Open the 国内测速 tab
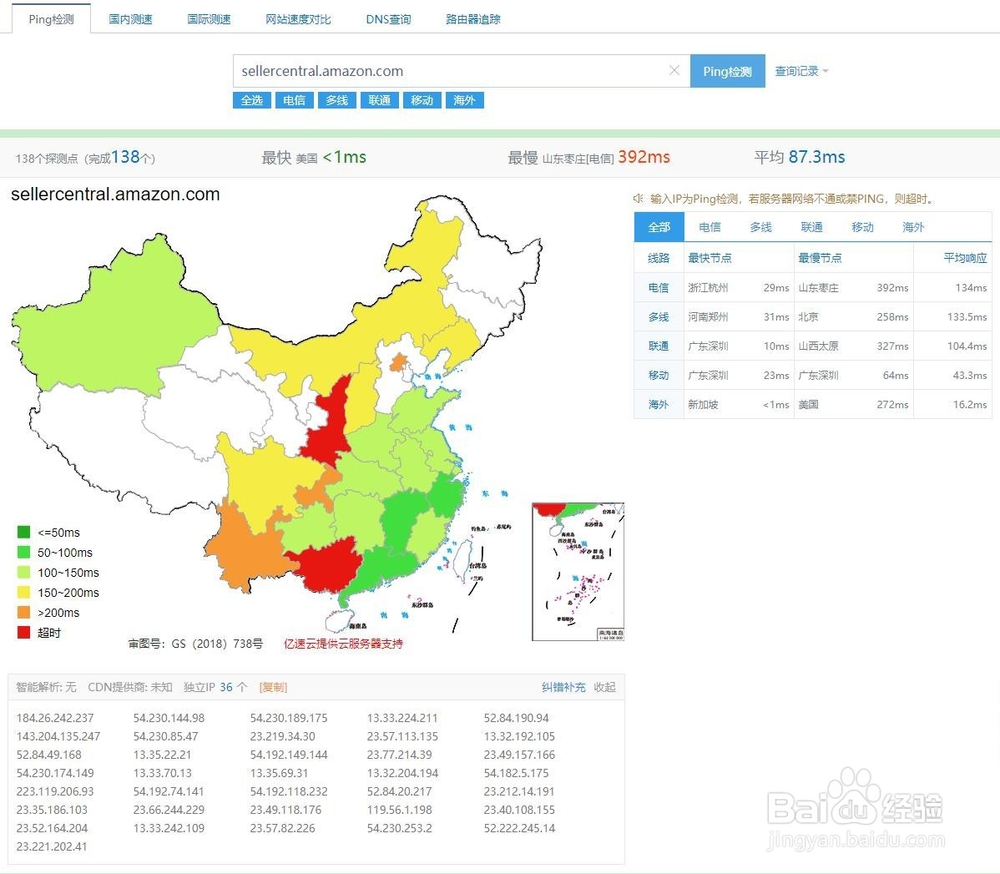Screen dimensions: 1000x874 [x=130, y=19]
